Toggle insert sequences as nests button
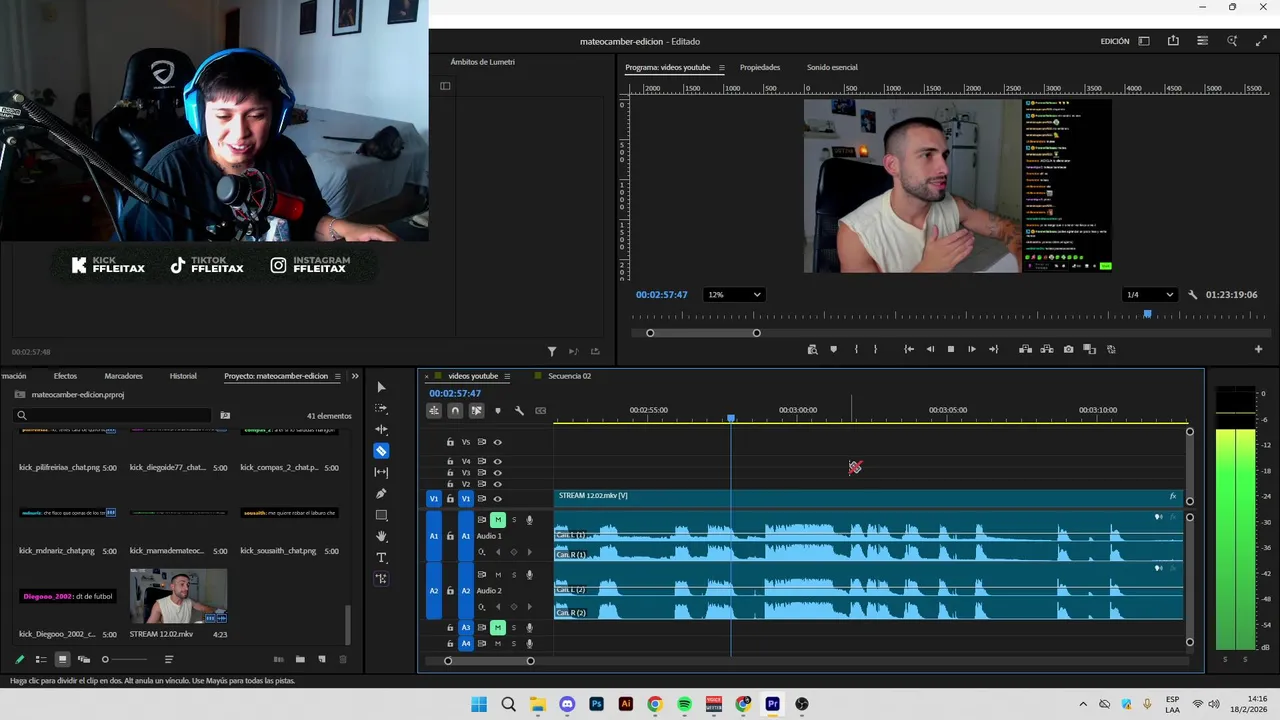The image size is (1280, 720). [434, 411]
